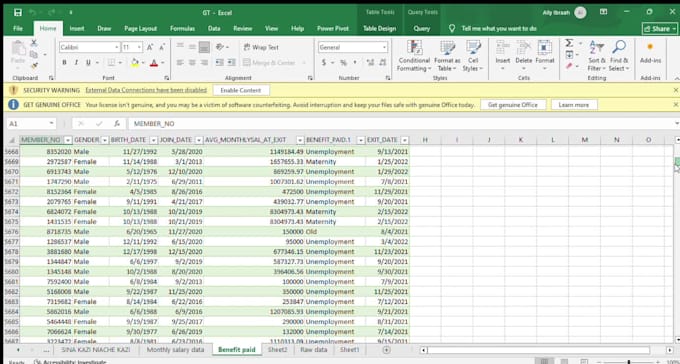Switch to the Power Pivot tab
Viewport: 680px width, 364px height.
[x=333, y=29]
